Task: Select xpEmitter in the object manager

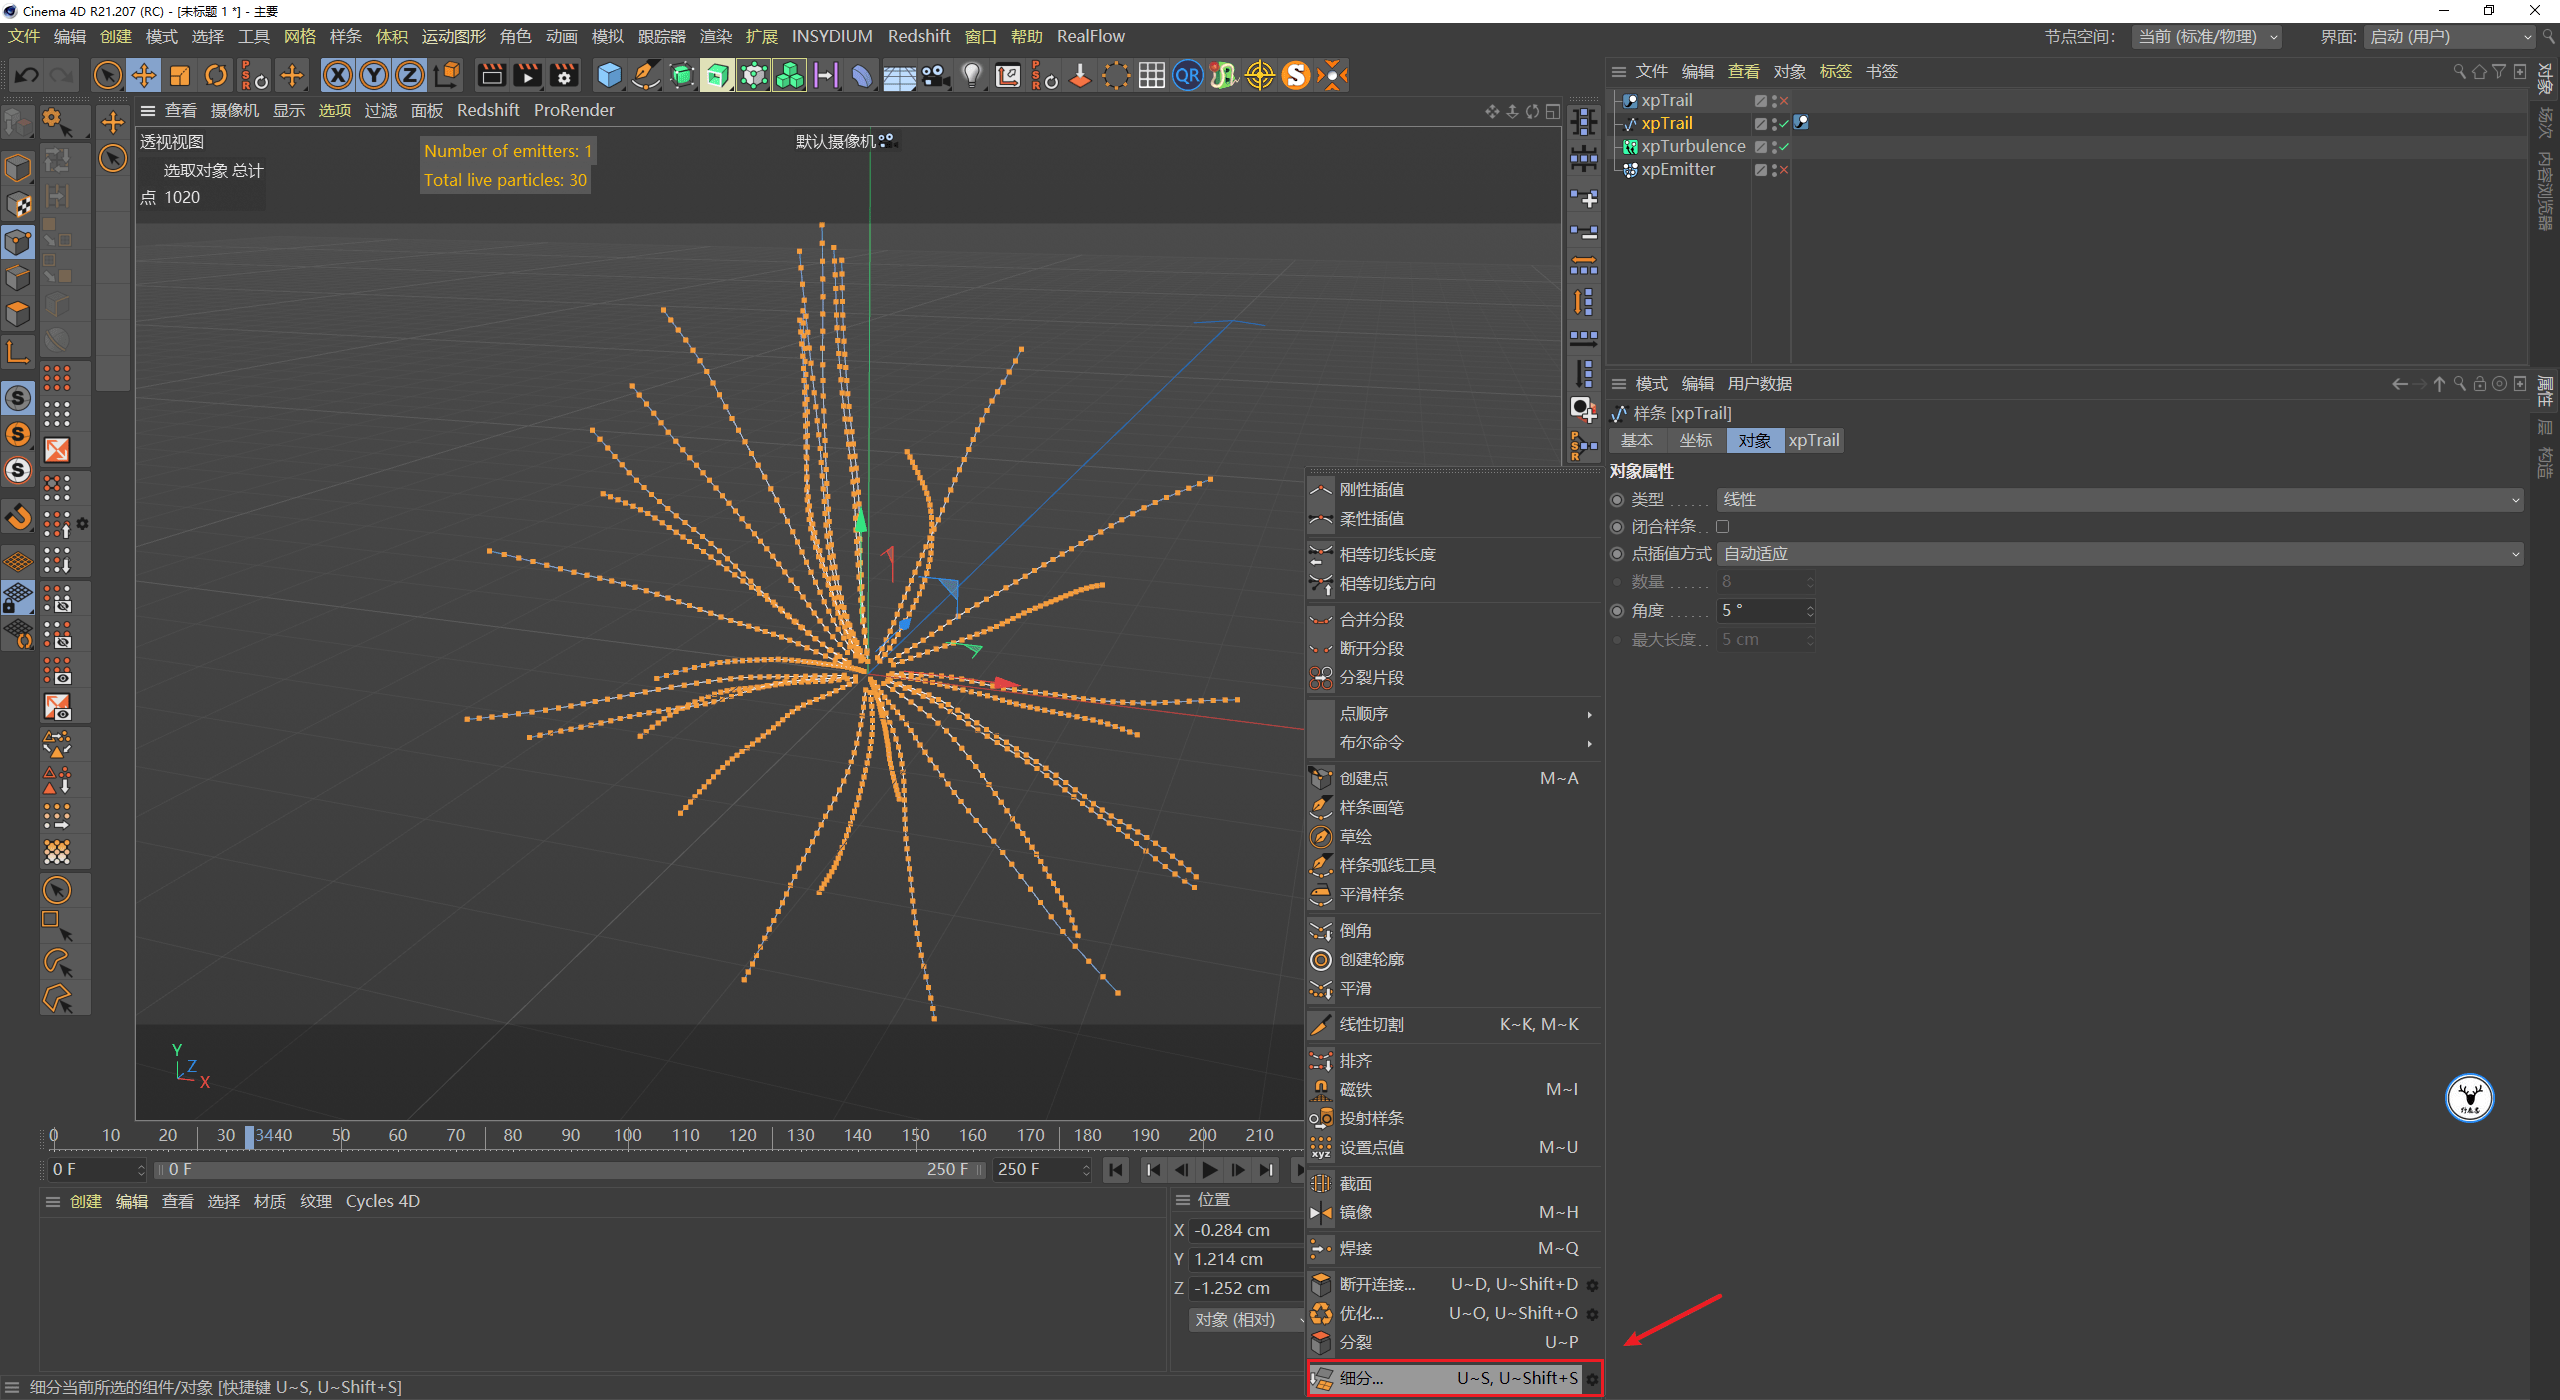Action: [1678, 169]
